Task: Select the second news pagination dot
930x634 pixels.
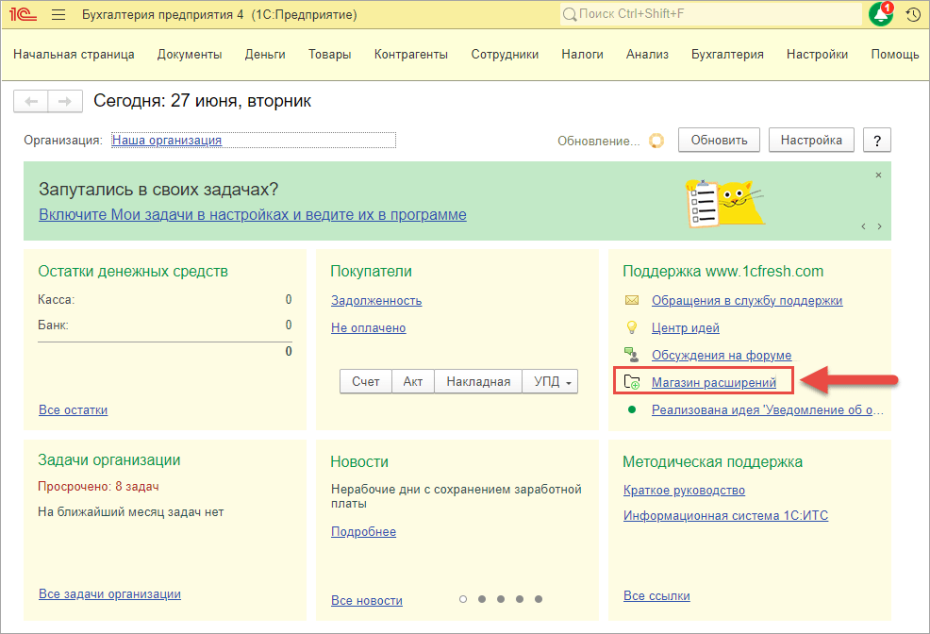Action: point(482,599)
